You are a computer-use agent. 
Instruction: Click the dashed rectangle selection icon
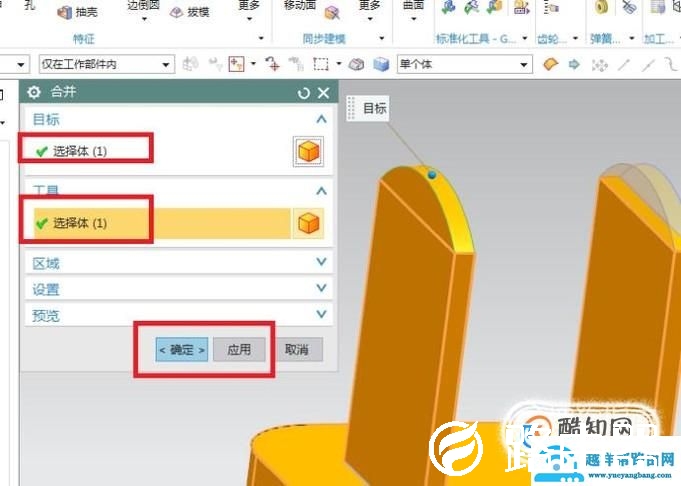(321, 65)
